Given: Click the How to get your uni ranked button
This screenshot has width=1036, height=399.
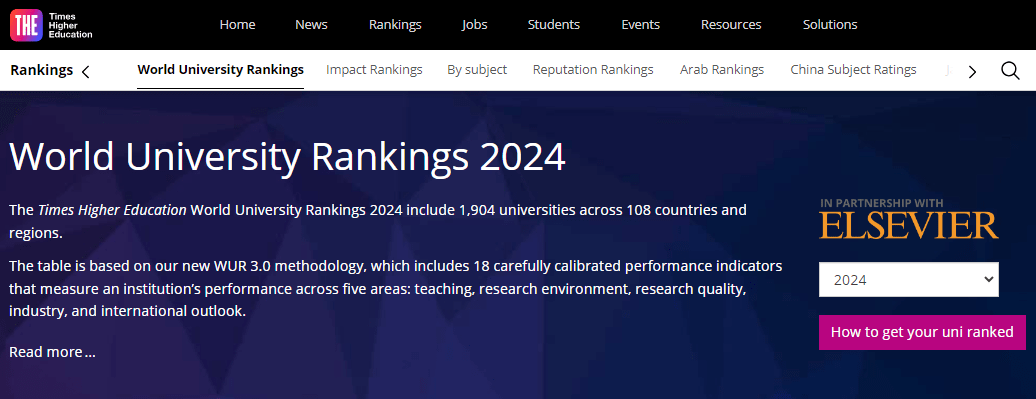Looking at the screenshot, I should tap(922, 332).
